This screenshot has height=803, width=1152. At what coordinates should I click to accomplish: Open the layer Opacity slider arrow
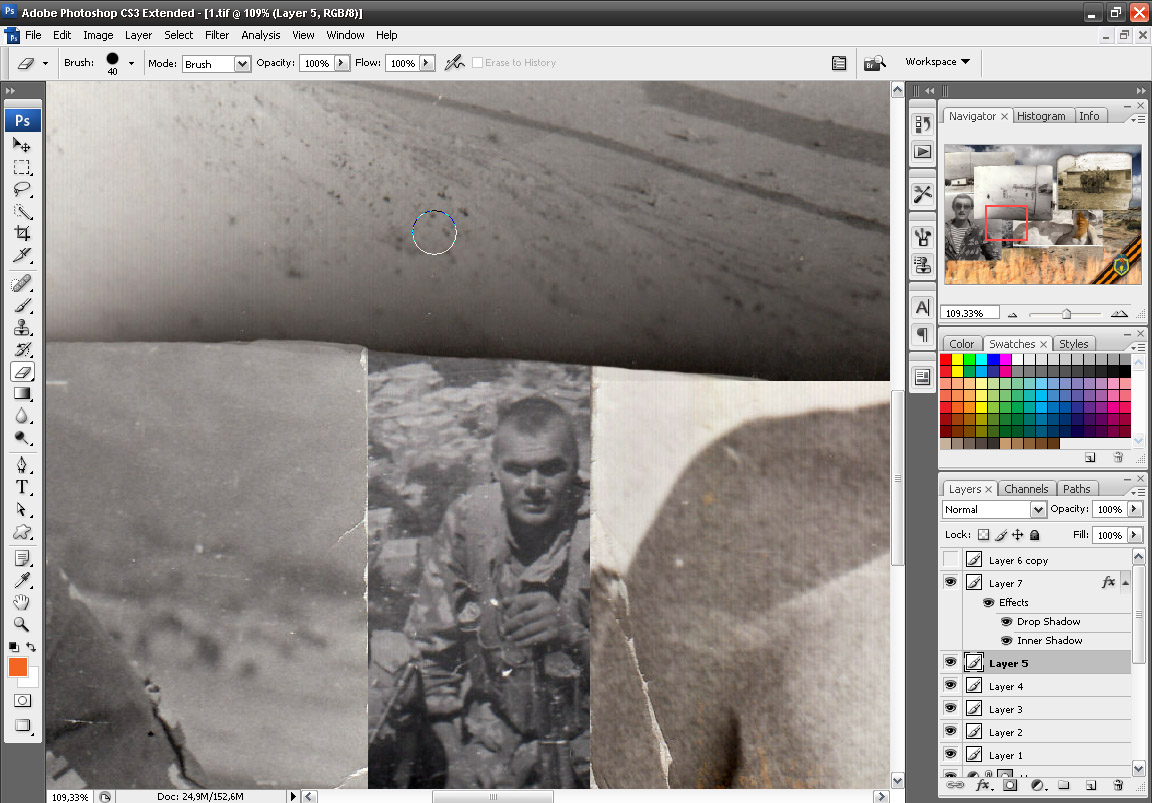coord(1134,509)
